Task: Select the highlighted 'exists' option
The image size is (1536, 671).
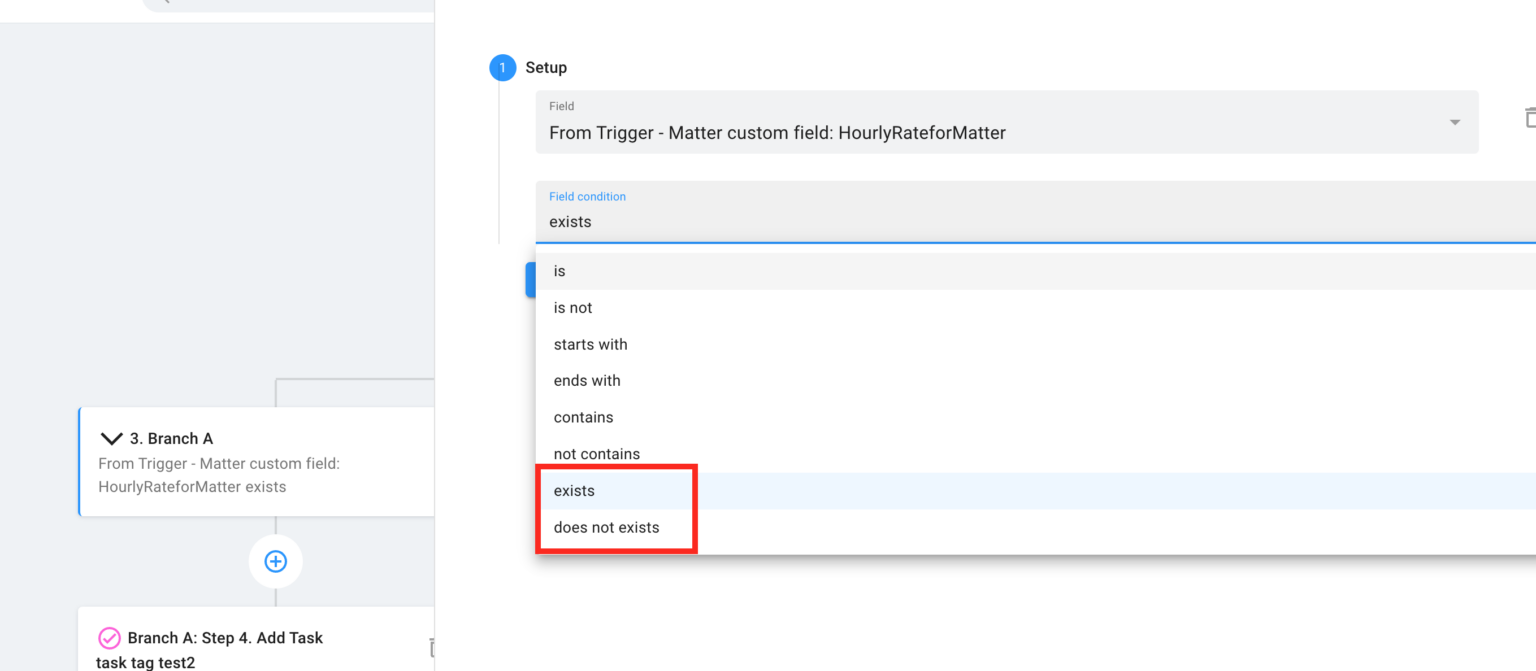Action: (574, 491)
